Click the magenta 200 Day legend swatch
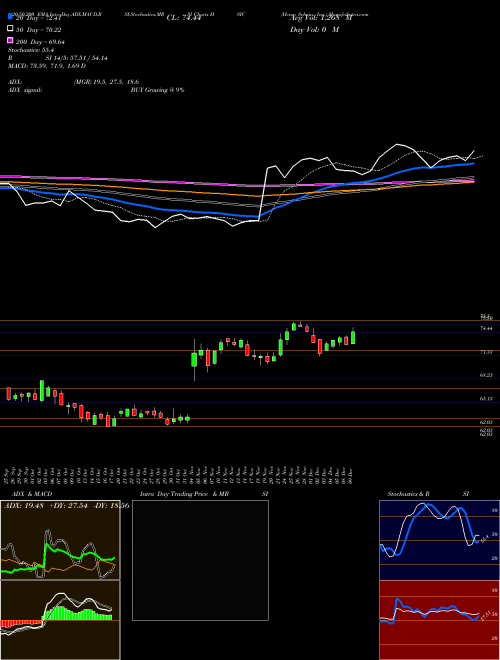 [10, 41]
